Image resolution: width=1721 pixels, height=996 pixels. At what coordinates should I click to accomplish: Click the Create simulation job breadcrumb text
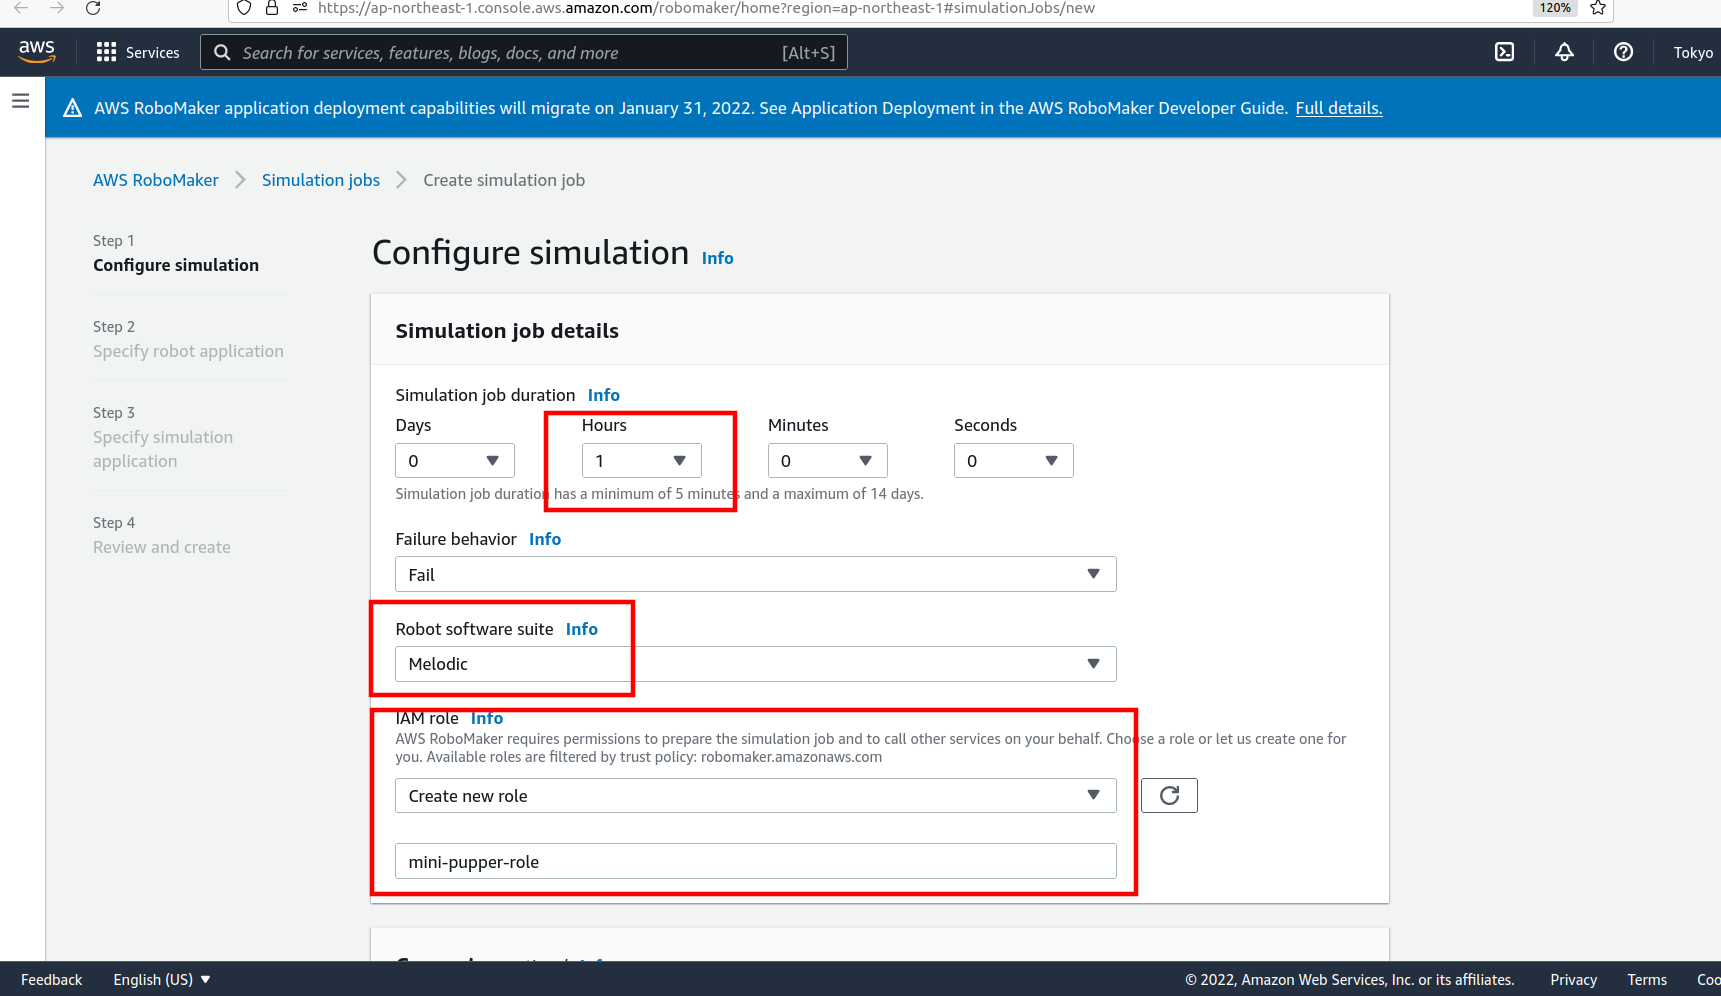click(504, 180)
